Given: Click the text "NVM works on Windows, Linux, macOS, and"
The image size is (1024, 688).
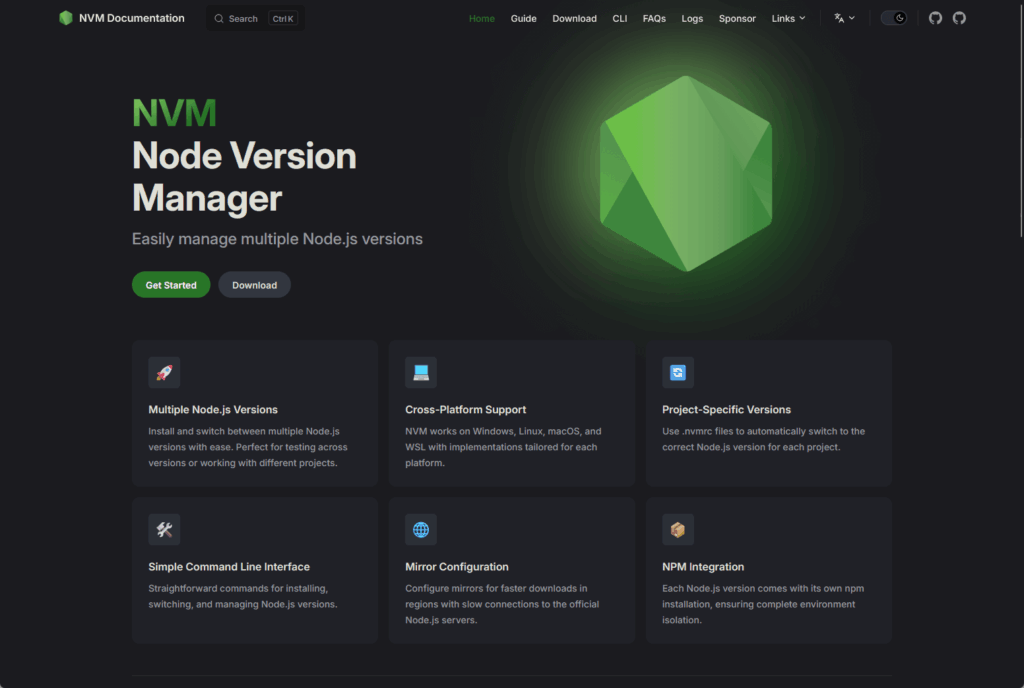Looking at the screenshot, I should pyautogui.click(x=503, y=431).
